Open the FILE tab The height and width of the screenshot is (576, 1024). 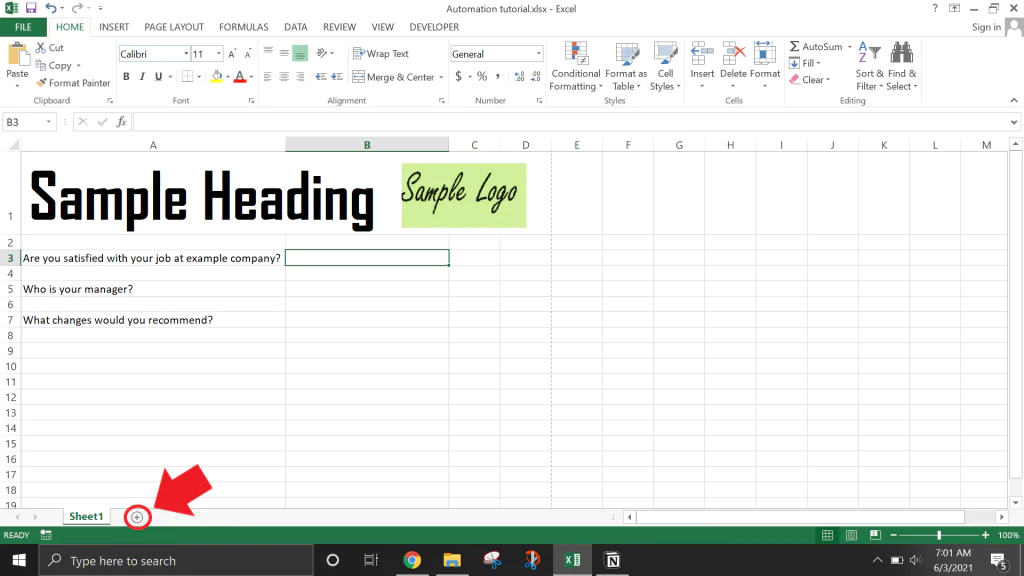click(23, 27)
